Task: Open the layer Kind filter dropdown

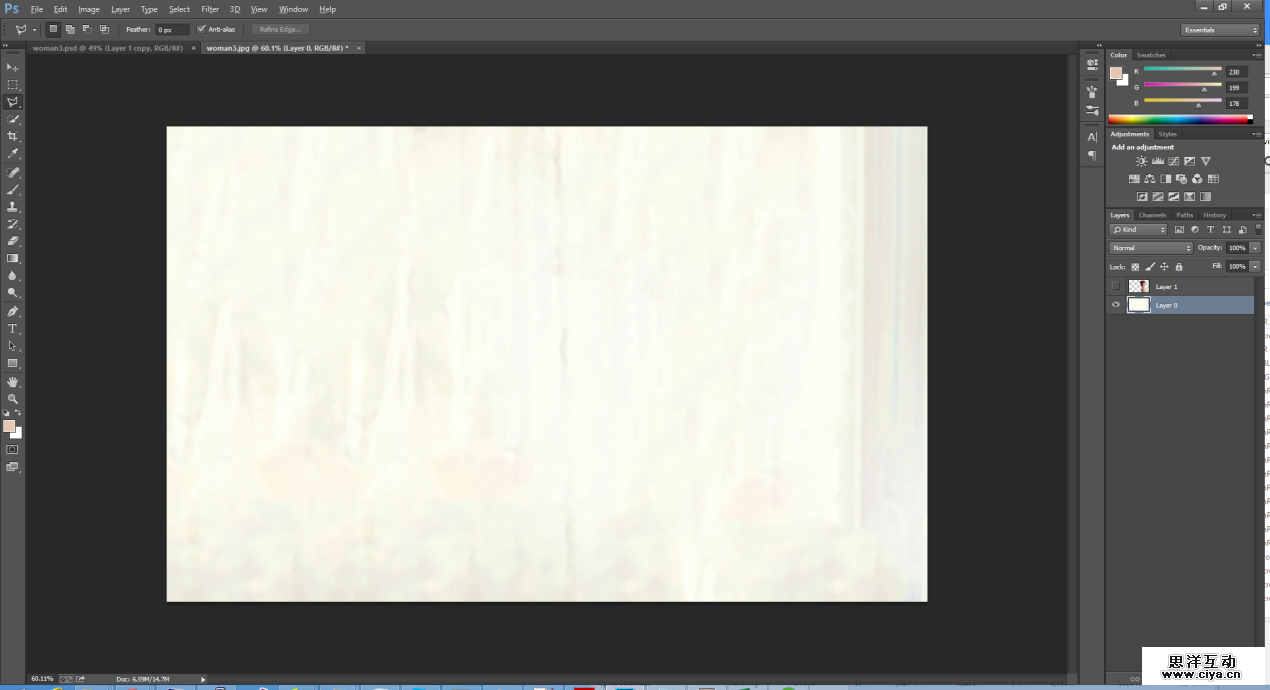Action: click(1139, 230)
